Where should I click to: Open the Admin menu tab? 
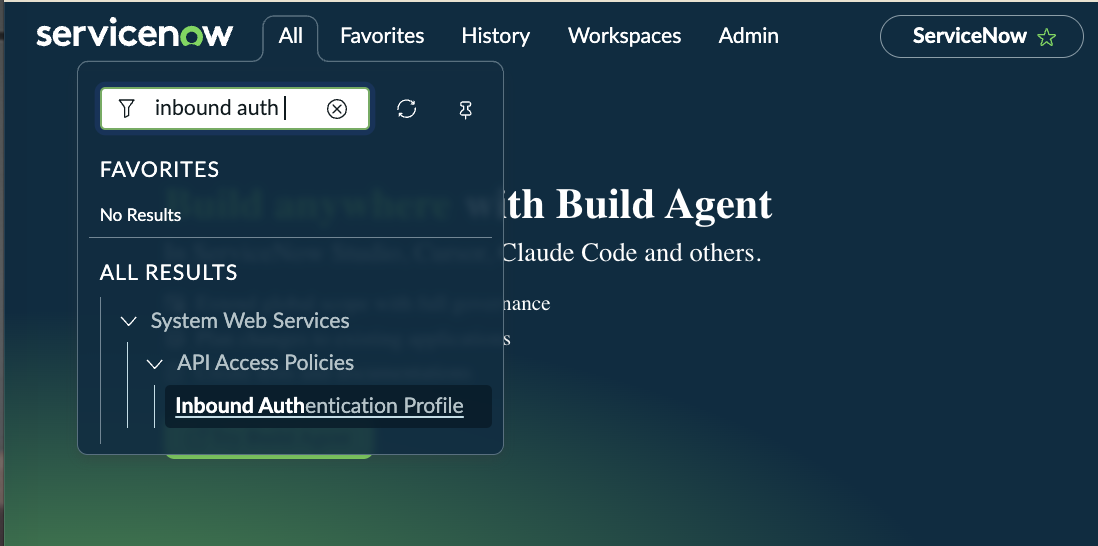tap(749, 36)
